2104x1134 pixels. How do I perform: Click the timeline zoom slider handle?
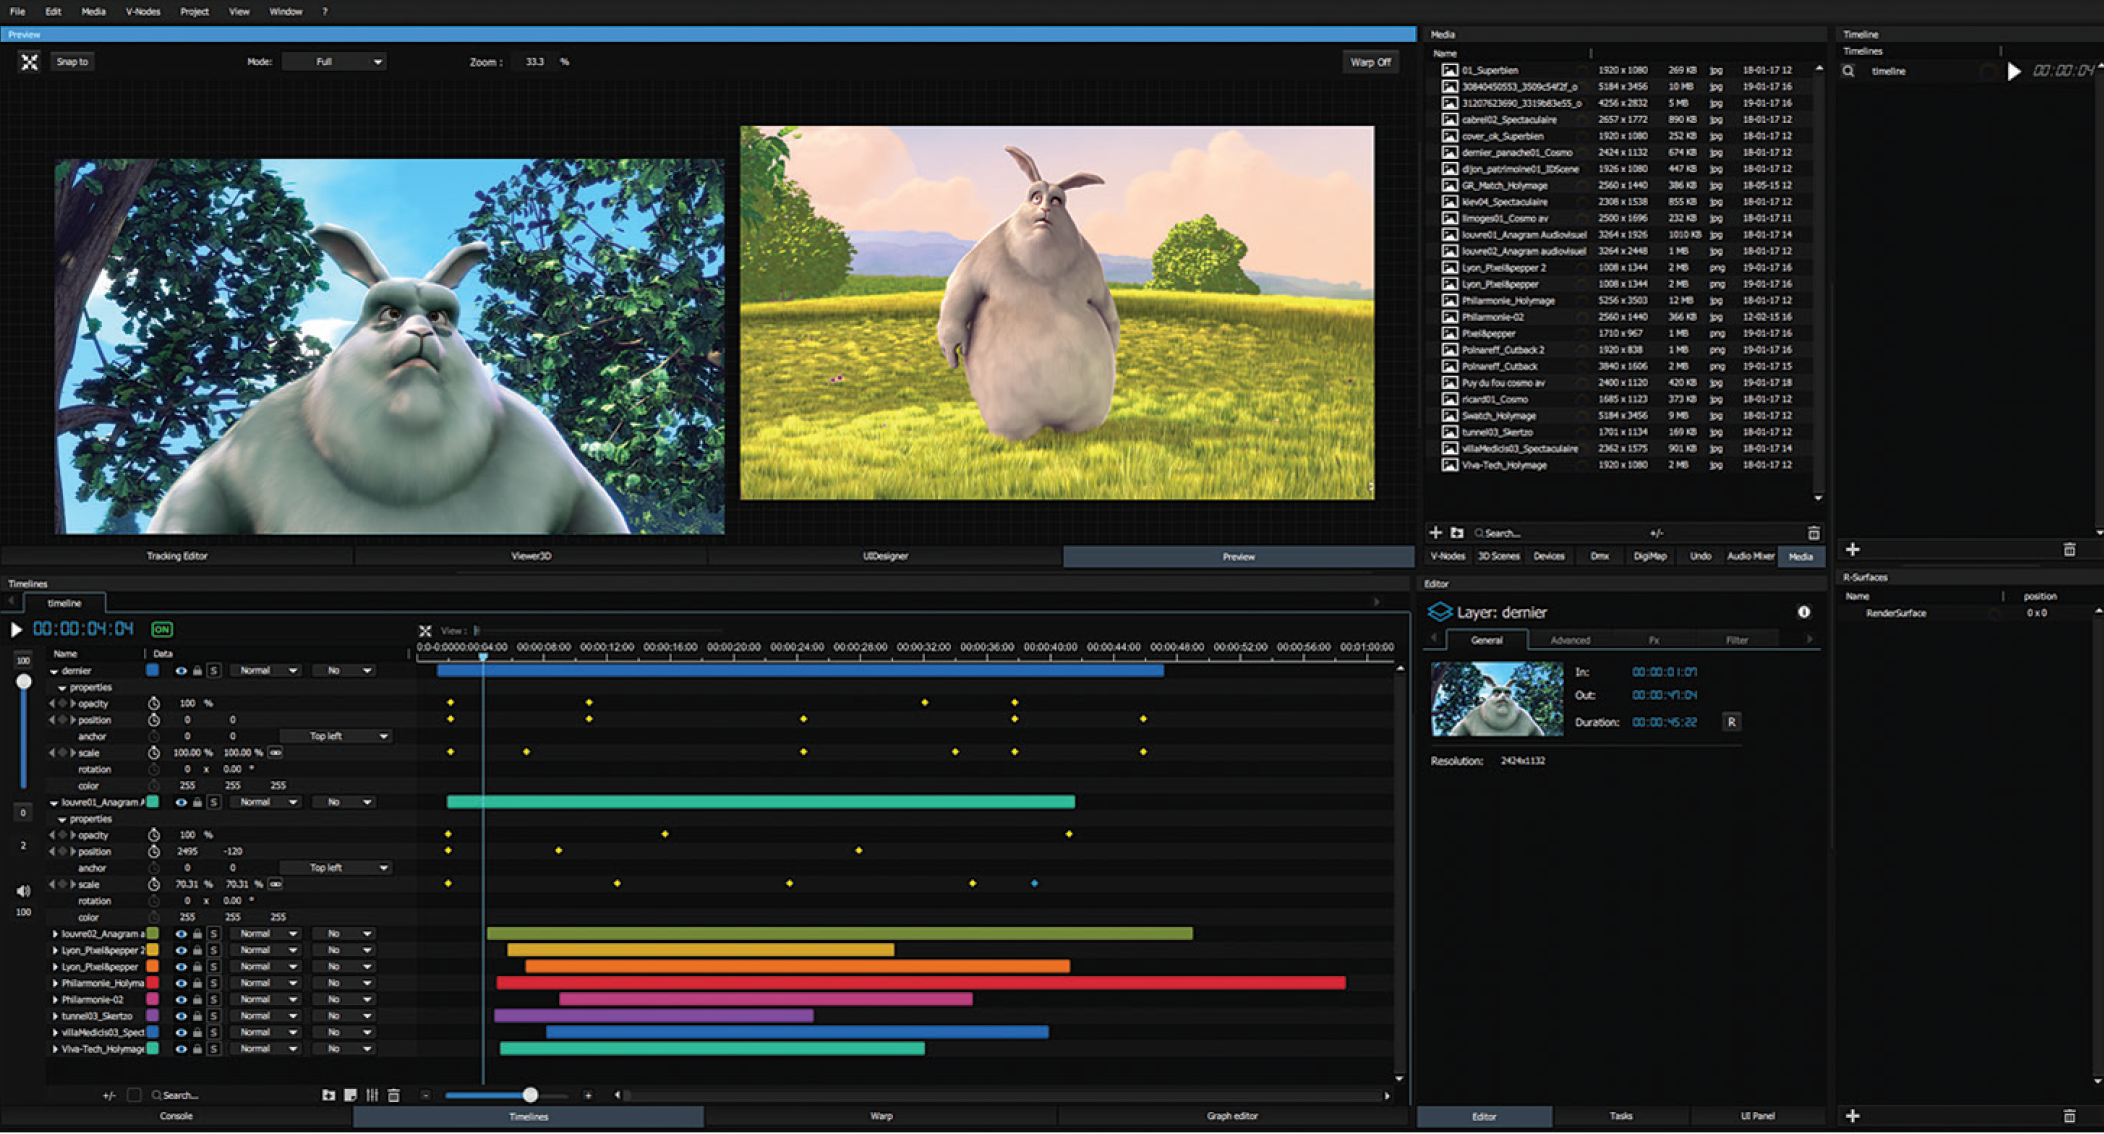(x=530, y=1095)
